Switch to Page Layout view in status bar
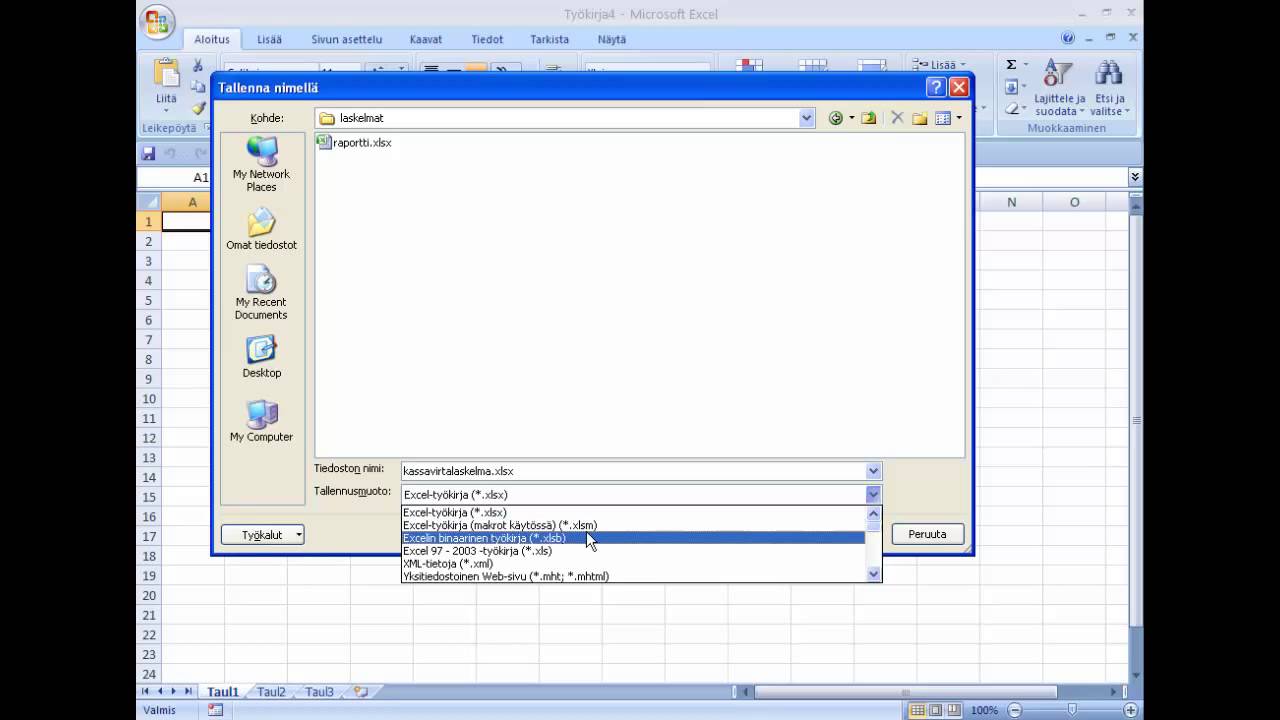 [x=938, y=710]
